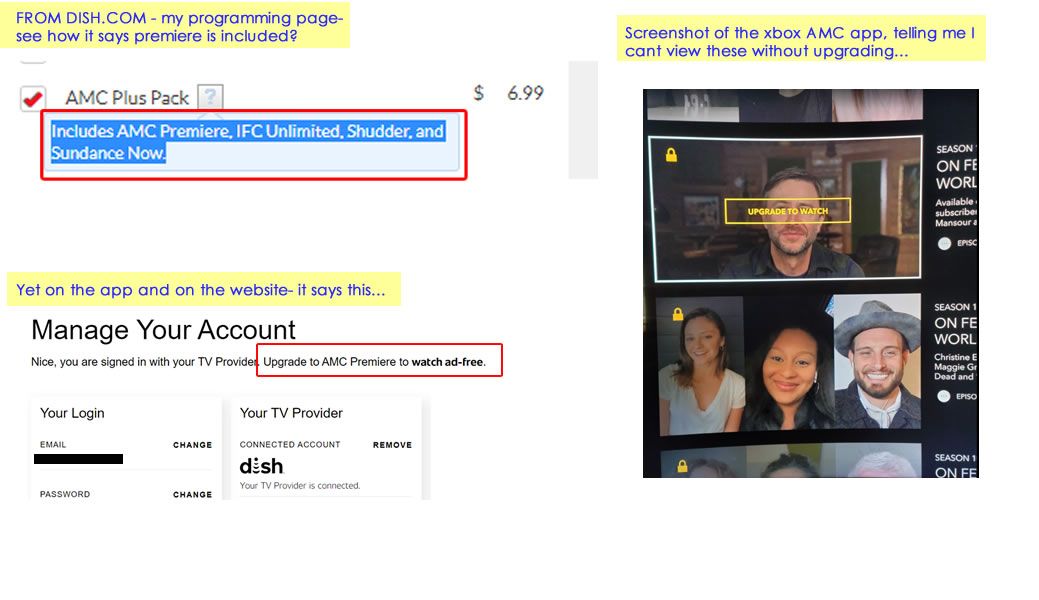The width and height of the screenshot is (1039, 600).
Task: Click 'Your TV Provider is connected.' text
Action: click(300, 485)
